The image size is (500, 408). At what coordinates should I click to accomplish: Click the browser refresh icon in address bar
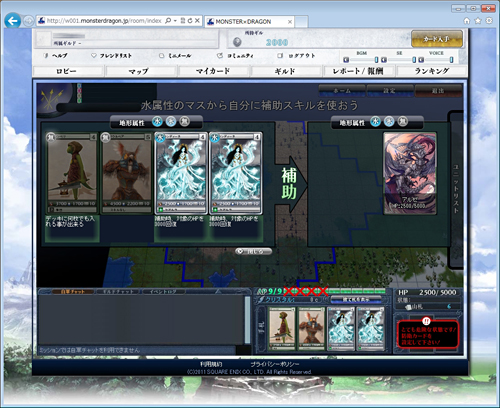190,21
